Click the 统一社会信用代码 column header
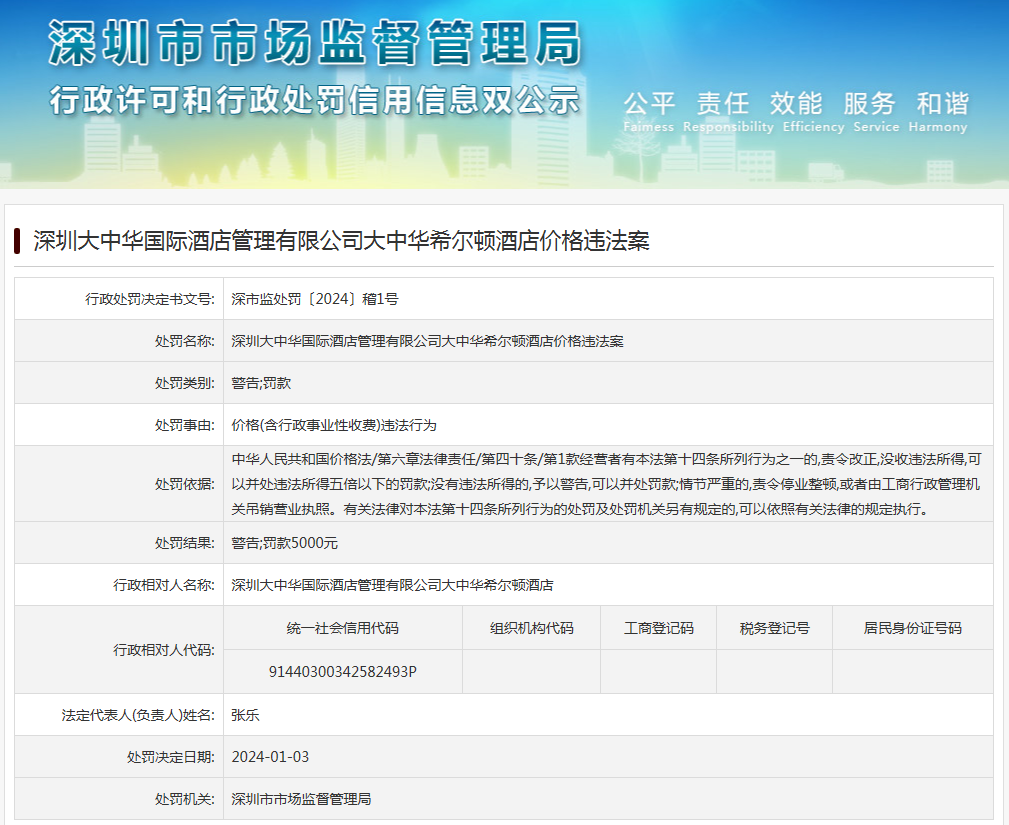The height and width of the screenshot is (825, 1009). point(342,628)
